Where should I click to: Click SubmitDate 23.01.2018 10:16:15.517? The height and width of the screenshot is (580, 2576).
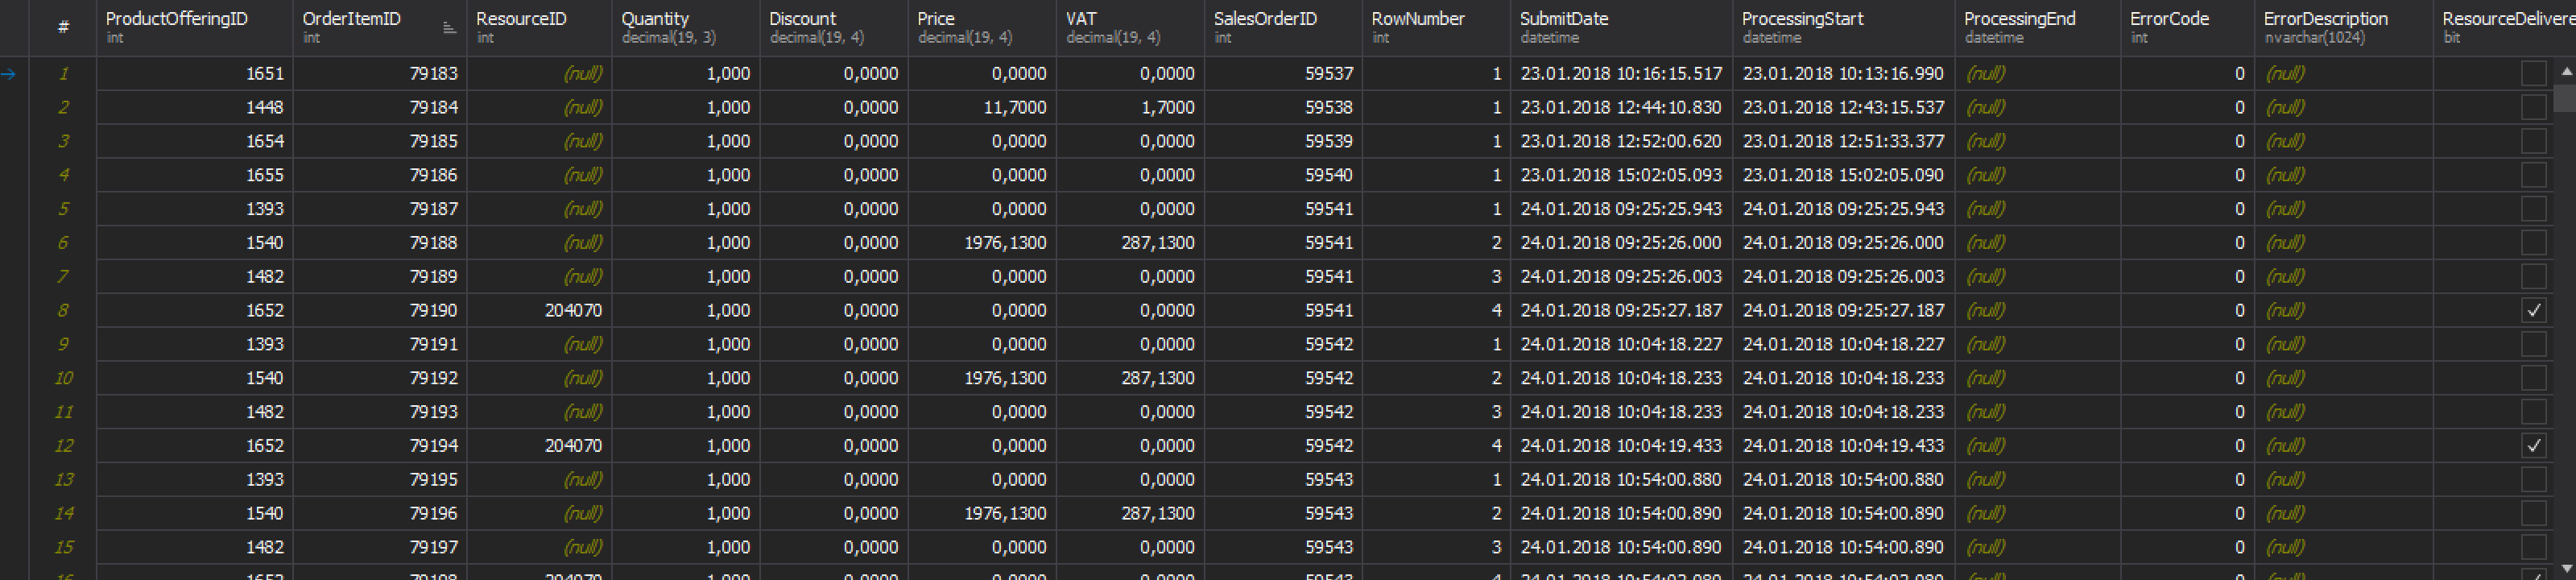click(1621, 73)
